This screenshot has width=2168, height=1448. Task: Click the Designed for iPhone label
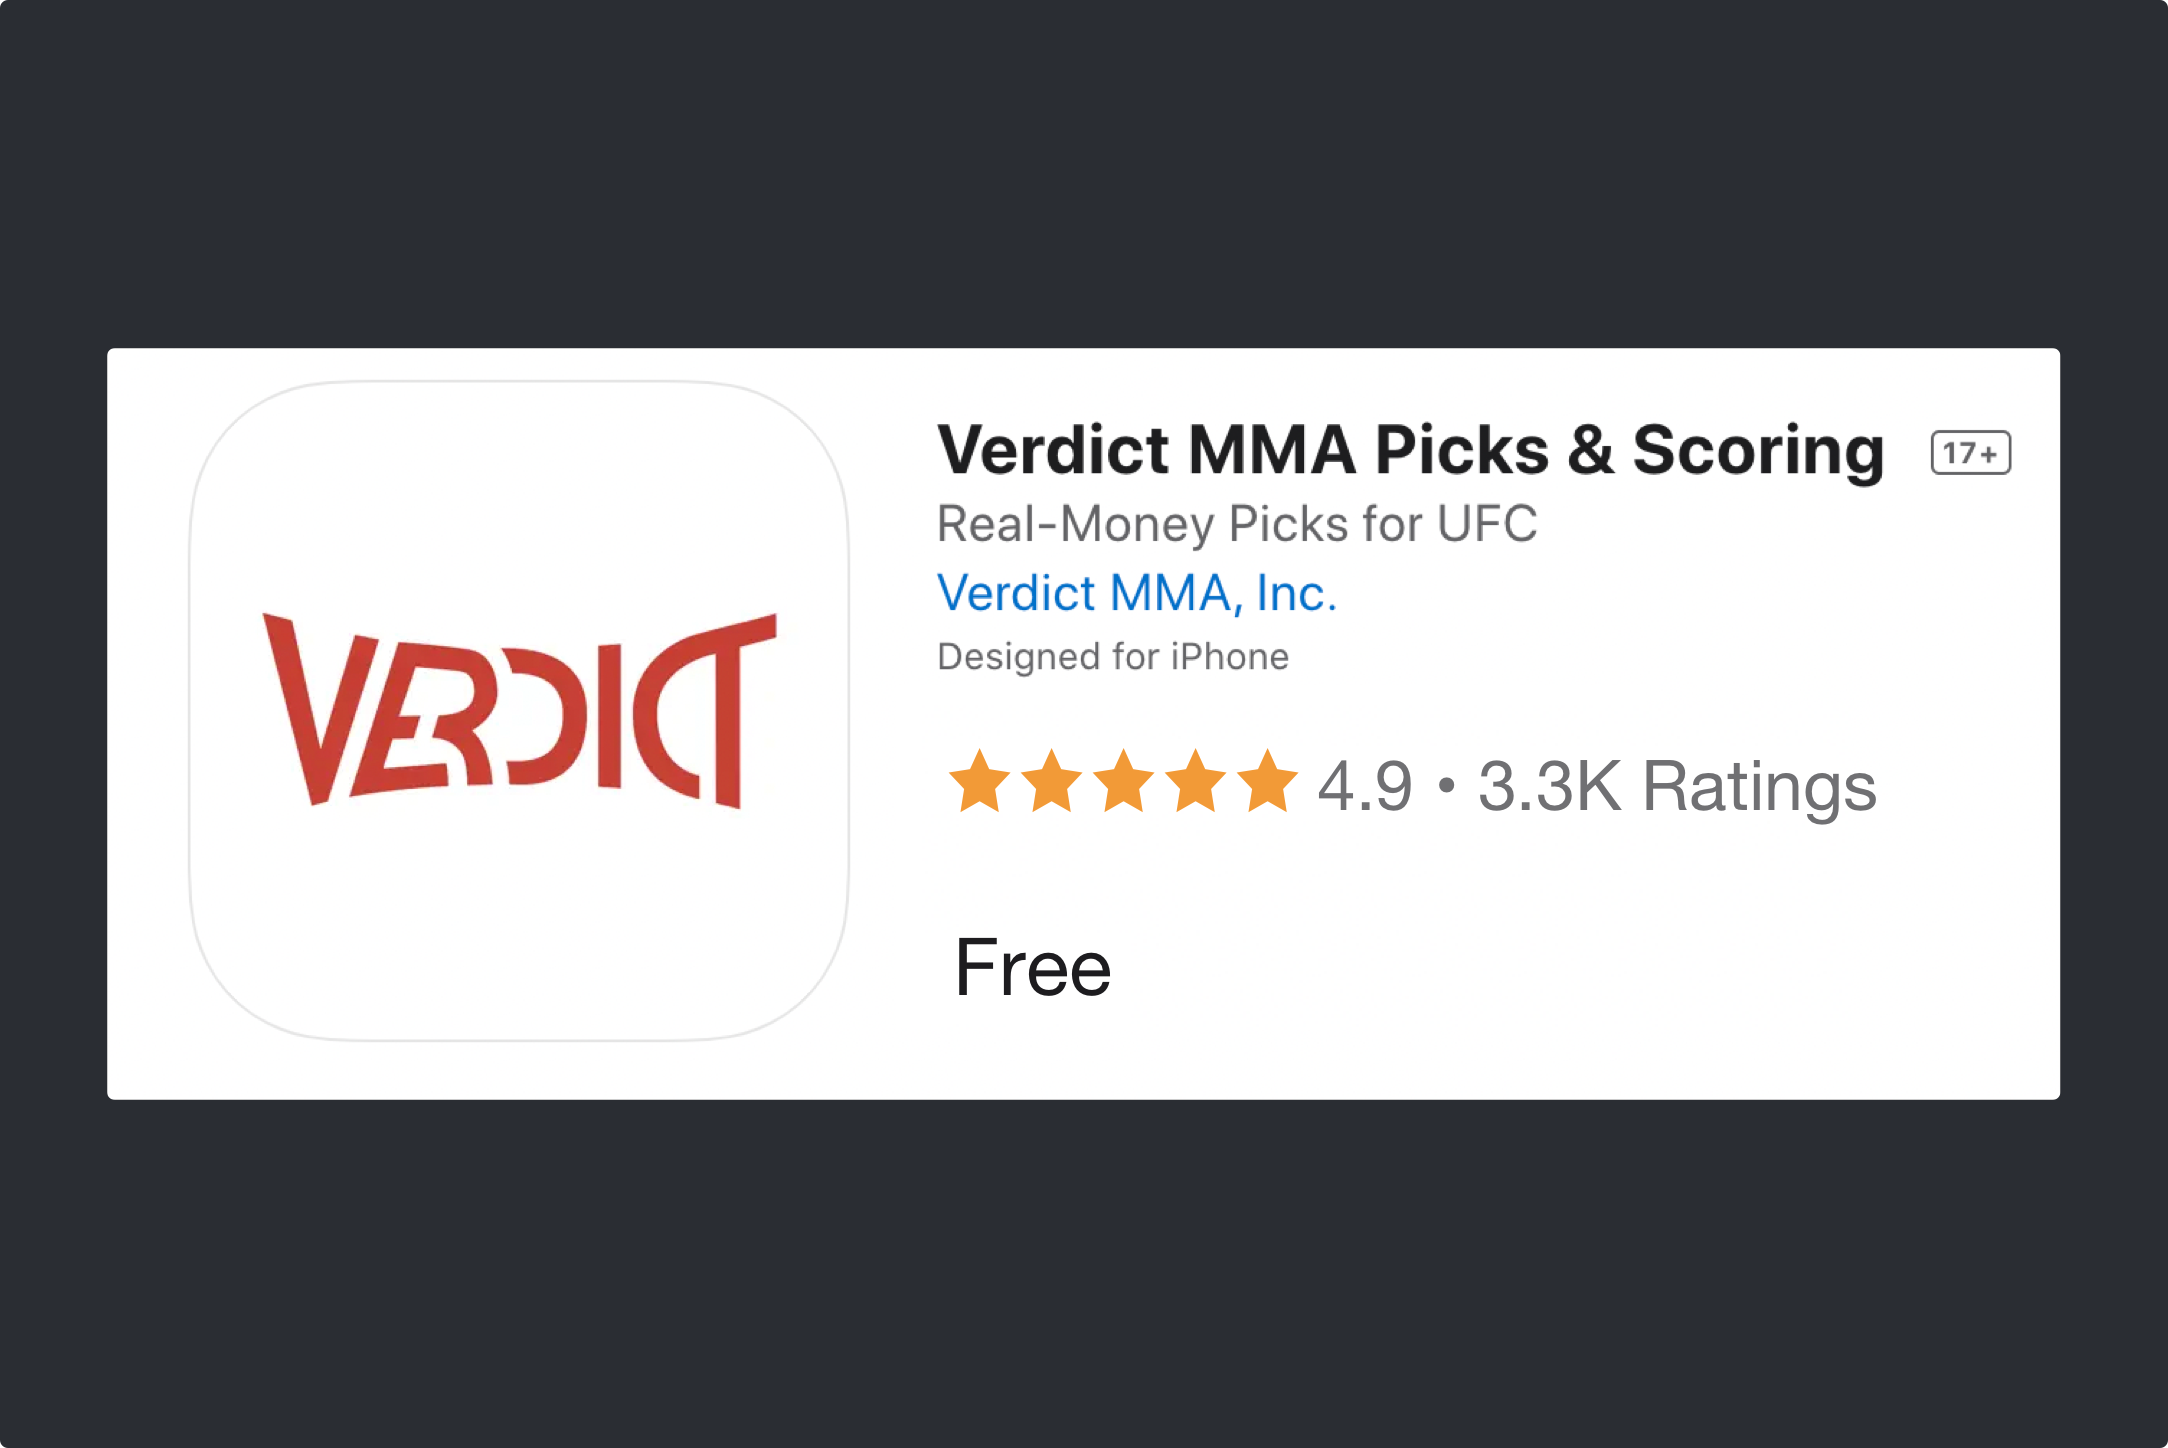coord(1113,657)
